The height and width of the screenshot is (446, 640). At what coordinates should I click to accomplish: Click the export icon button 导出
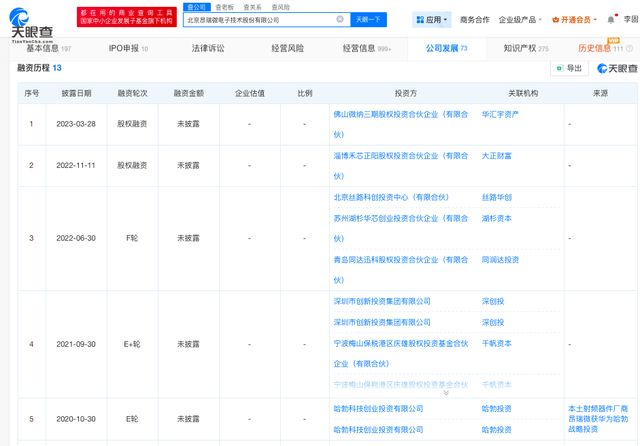click(x=568, y=68)
